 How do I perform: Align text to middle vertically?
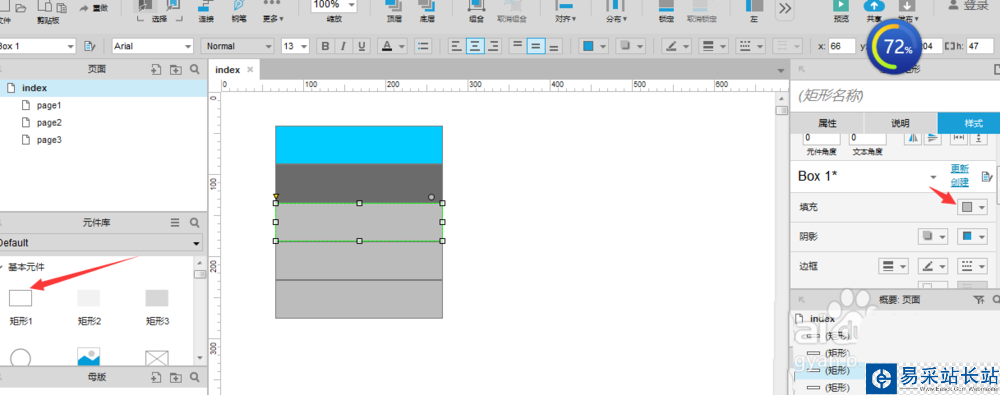536,46
